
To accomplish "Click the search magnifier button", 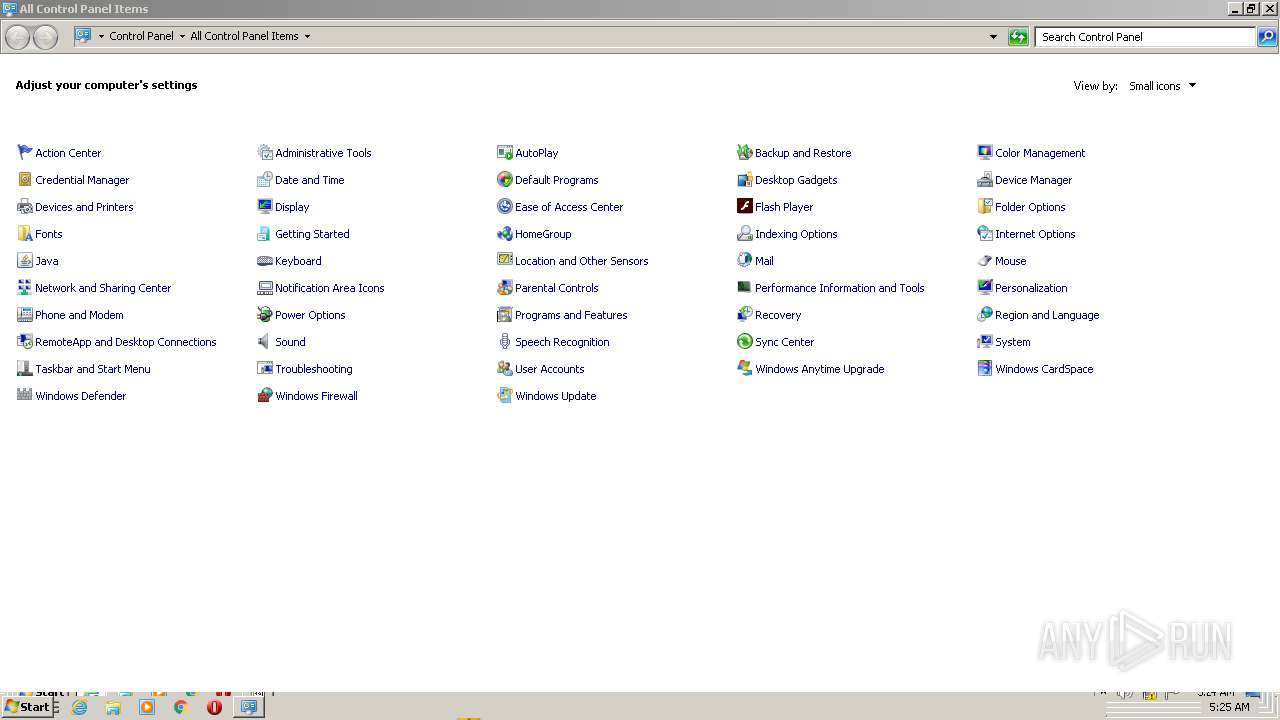I will coord(1267,37).
